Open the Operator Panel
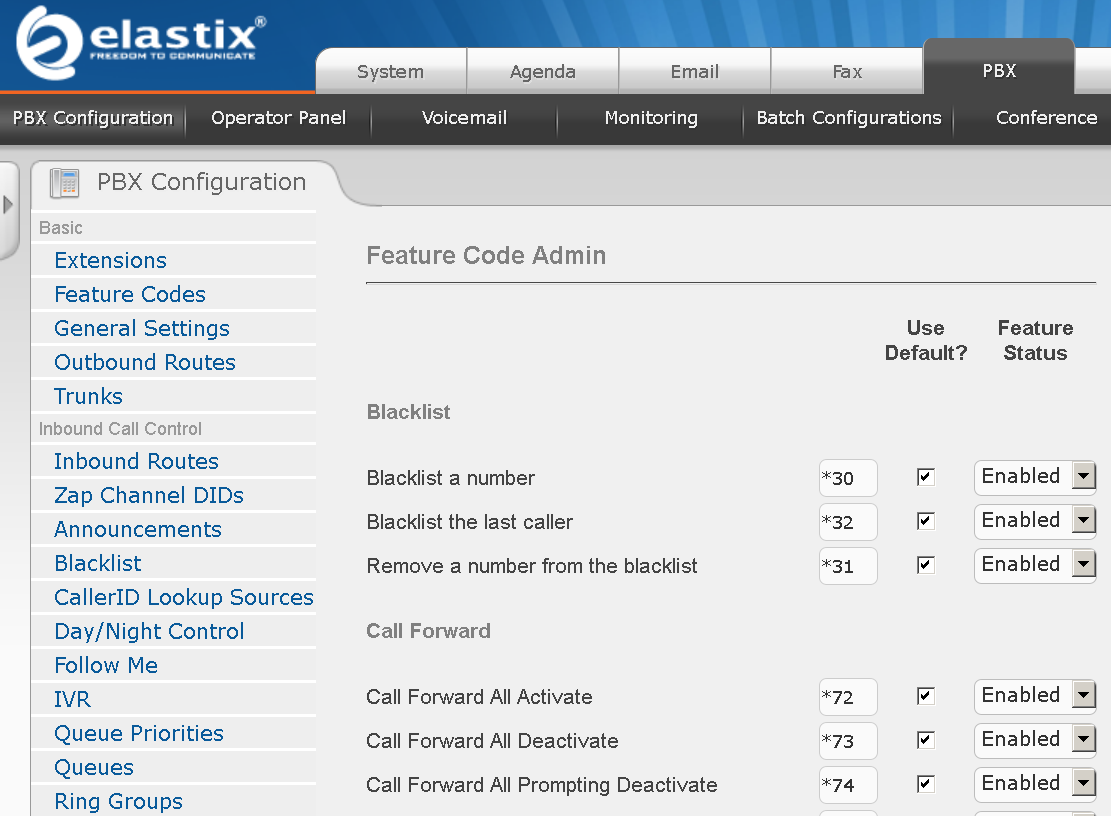 [x=278, y=118]
